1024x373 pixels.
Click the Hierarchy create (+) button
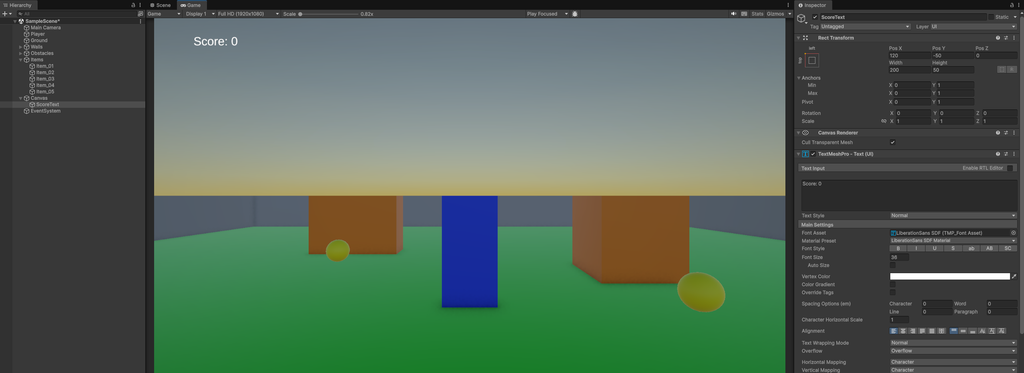(x=6, y=14)
